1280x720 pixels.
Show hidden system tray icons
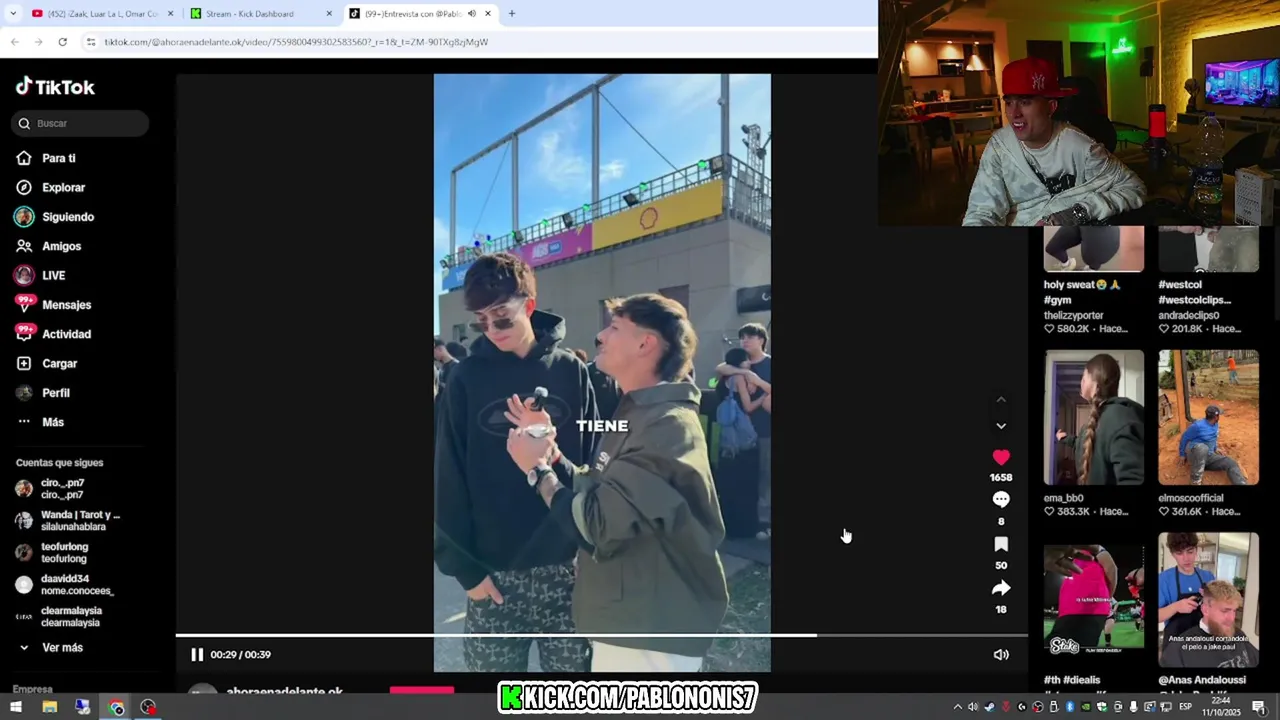coord(957,708)
